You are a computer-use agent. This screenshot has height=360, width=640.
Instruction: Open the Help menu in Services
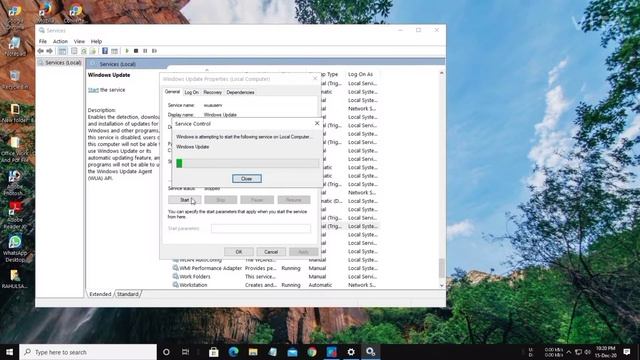(x=96, y=41)
